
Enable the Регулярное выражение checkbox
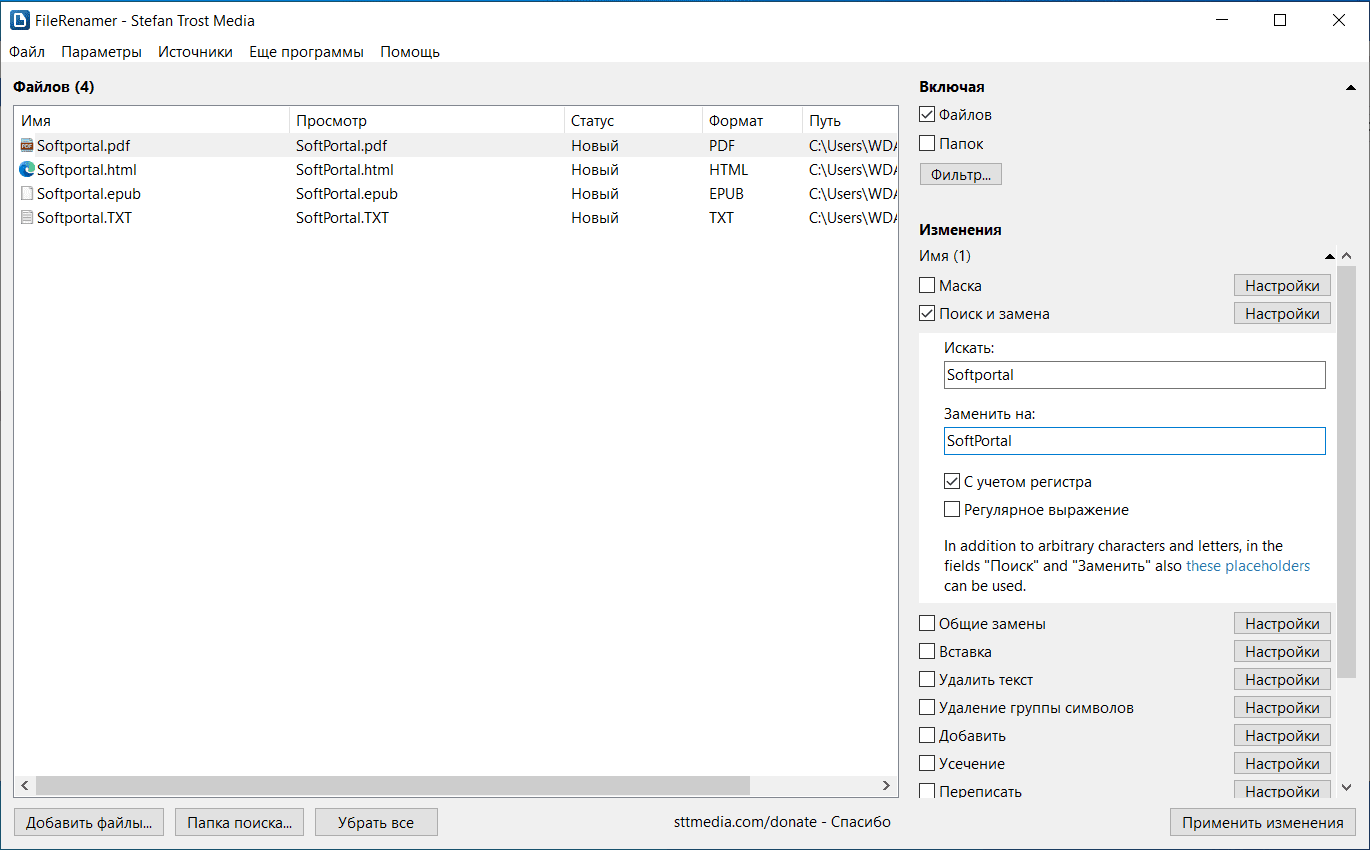[x=952, y=510]
